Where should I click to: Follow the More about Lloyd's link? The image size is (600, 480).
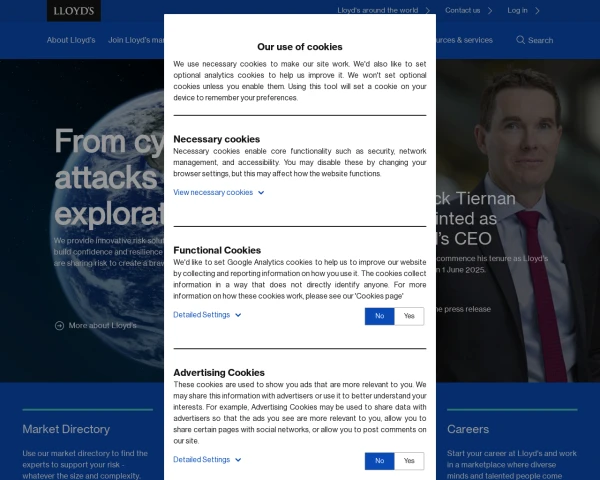103,326
